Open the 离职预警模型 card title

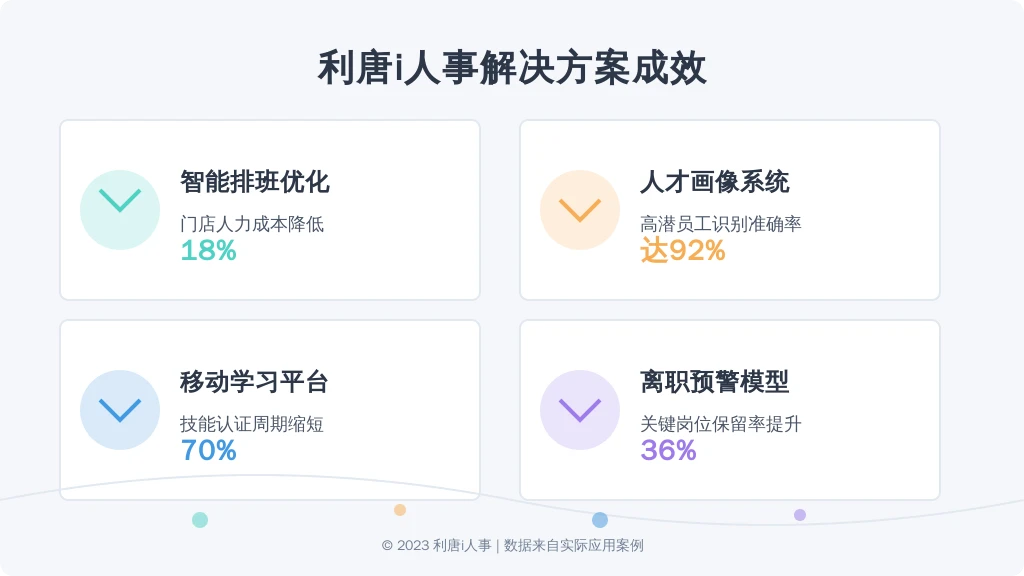(714, 381)
